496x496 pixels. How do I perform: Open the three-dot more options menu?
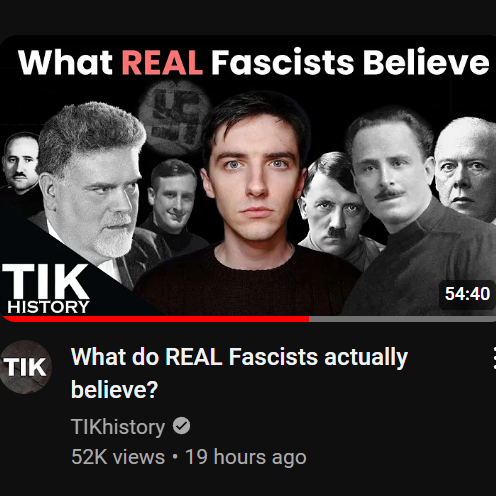494,358
